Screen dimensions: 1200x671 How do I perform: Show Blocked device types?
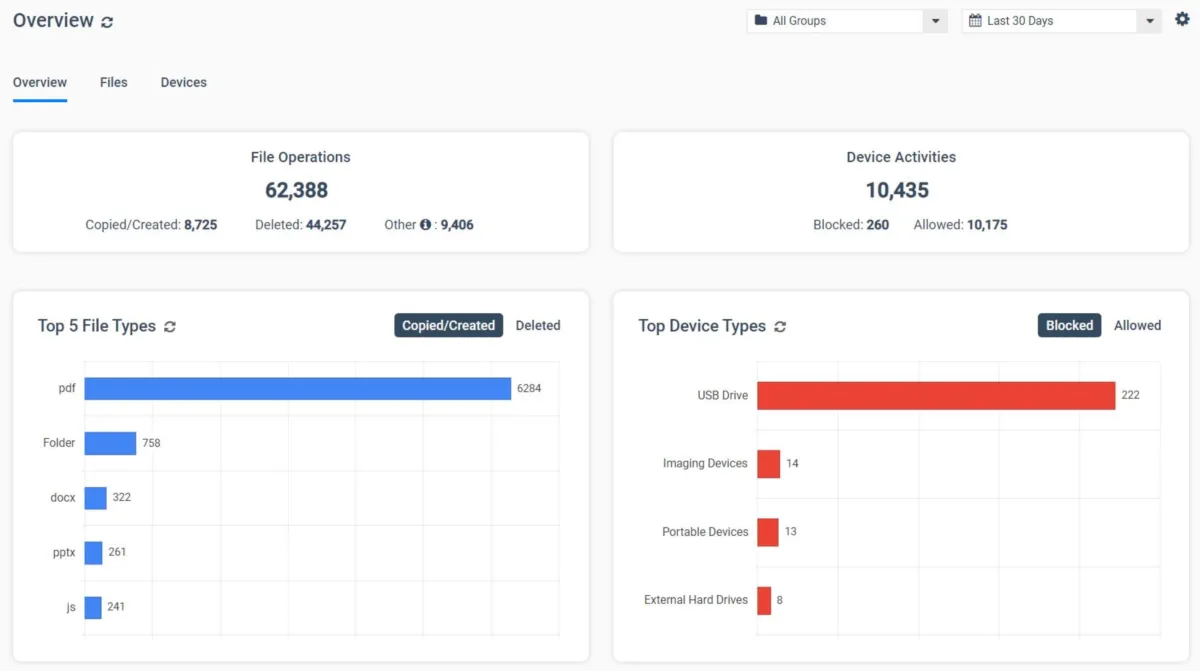pyautogui.click(x=1069, y=325)
